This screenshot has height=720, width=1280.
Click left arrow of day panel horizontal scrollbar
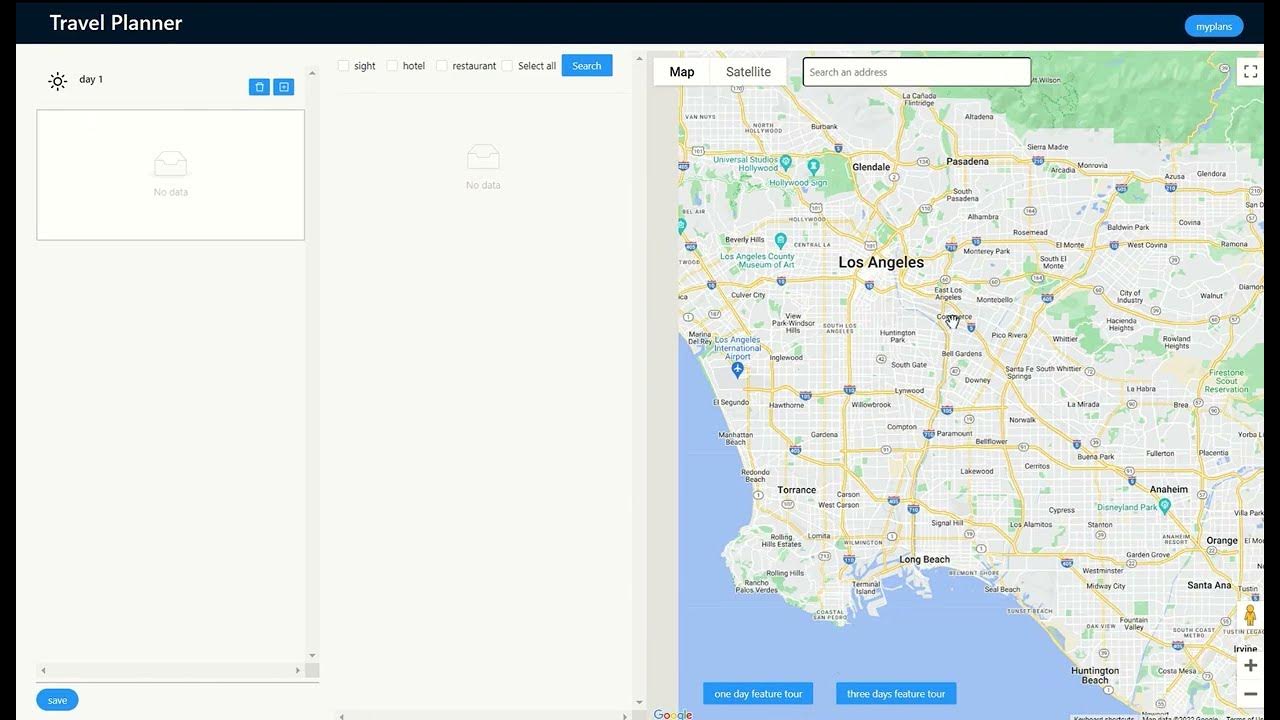pyautogui.click(x=43, y=670)
